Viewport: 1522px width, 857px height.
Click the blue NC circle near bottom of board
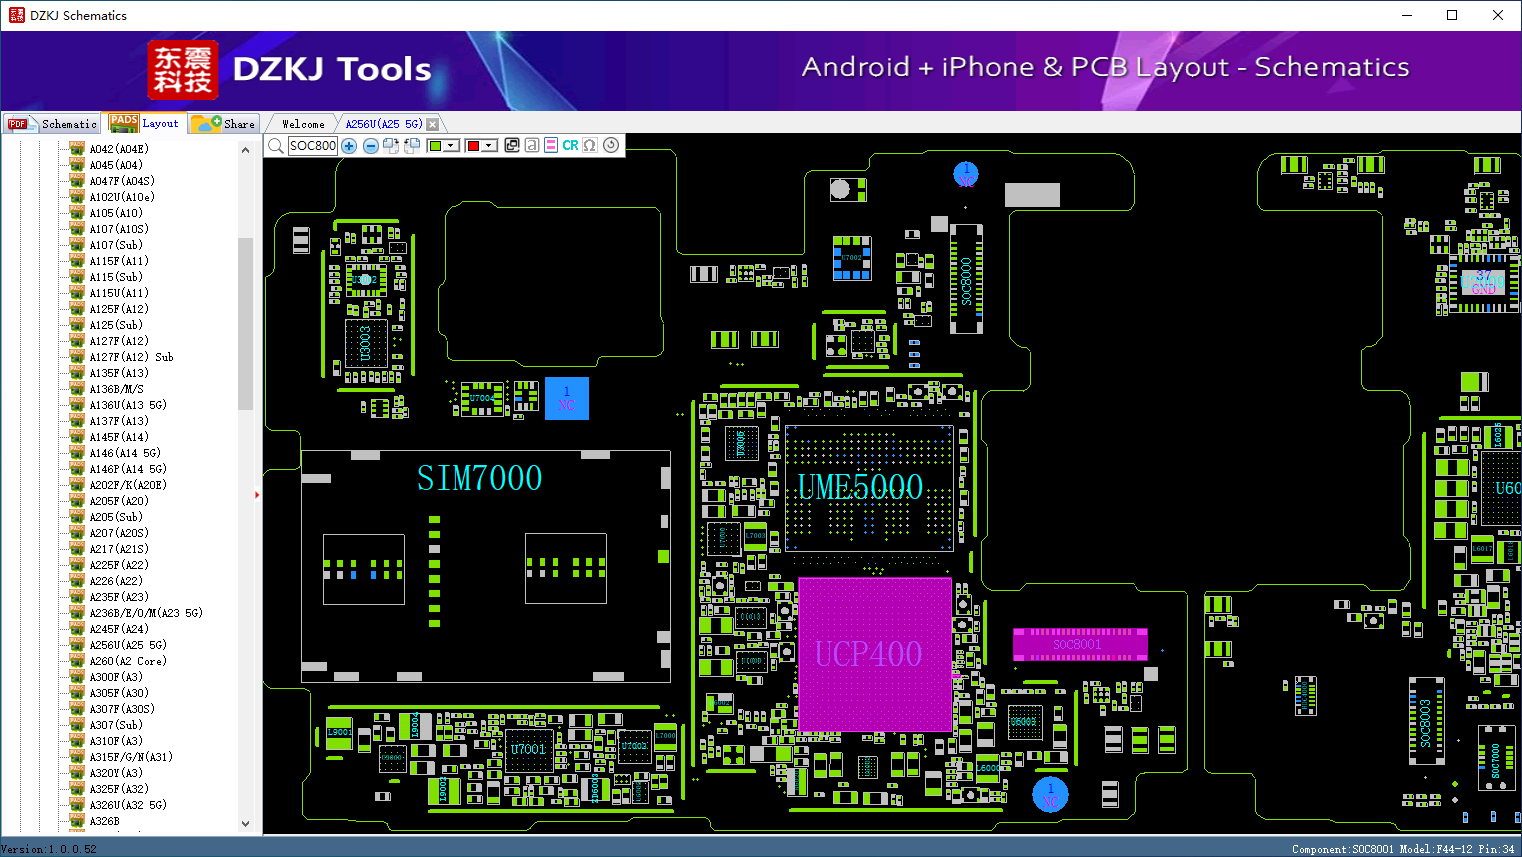[x=1050, y=795]
